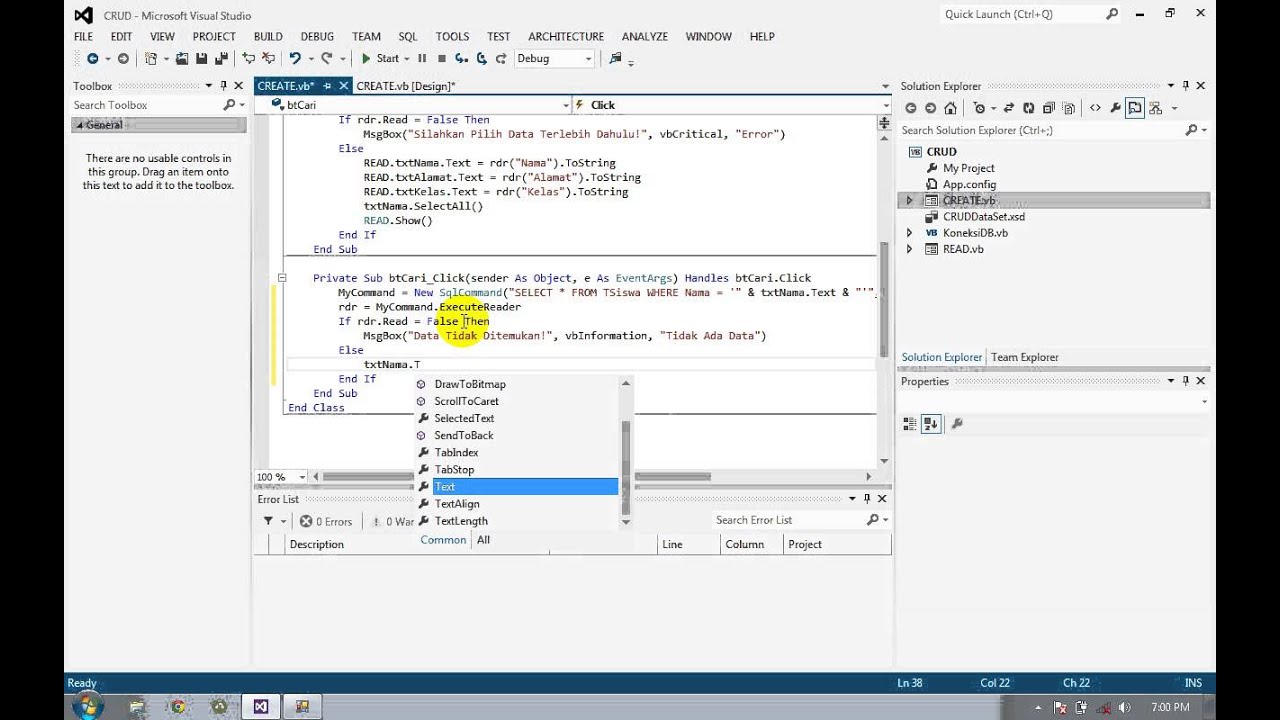Select TextAlign in IntelliSense list
This screenshot has width=1280, height=720.
coord(457,504)
